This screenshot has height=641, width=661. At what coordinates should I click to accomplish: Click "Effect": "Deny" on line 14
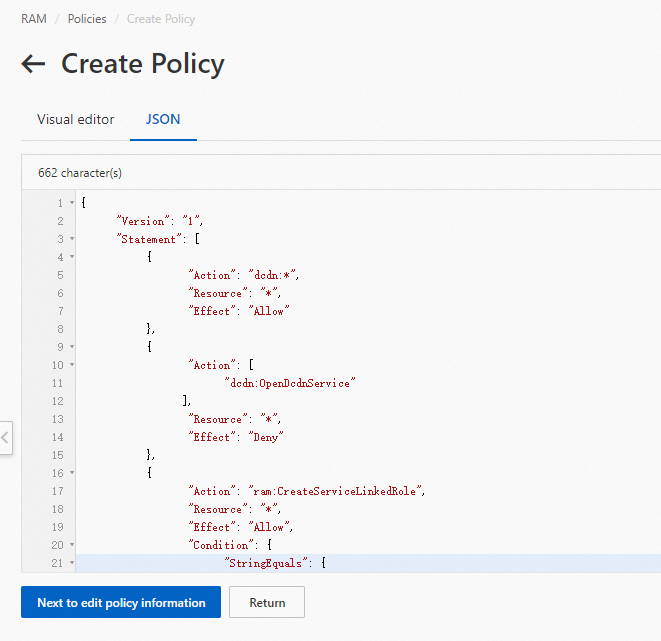point(236,437)
